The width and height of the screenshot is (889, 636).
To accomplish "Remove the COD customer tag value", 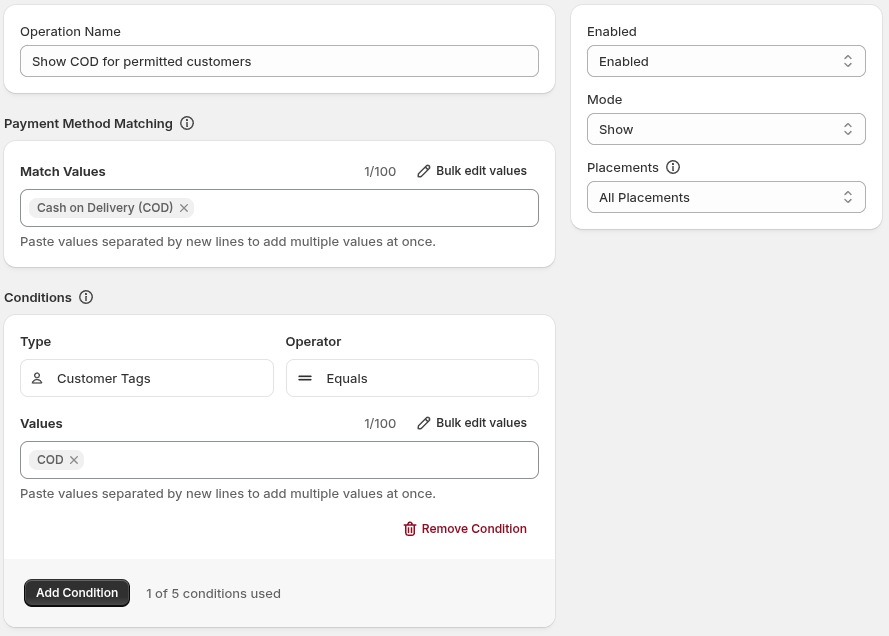I will click(x=74, y=460).
